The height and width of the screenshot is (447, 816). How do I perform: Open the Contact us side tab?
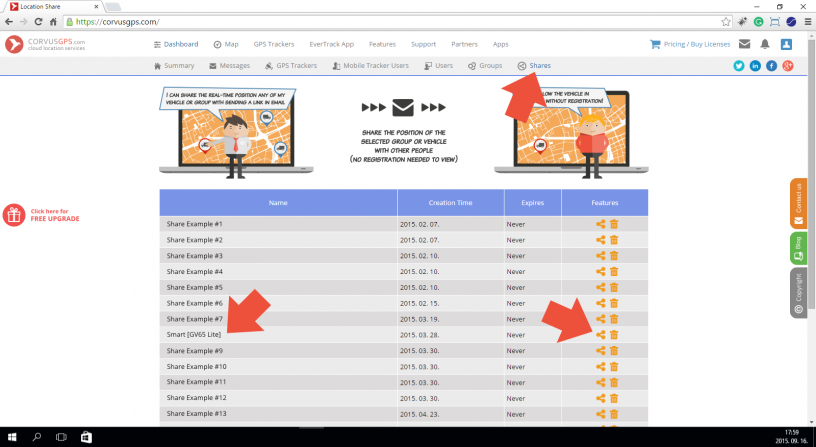click(798, 202)
